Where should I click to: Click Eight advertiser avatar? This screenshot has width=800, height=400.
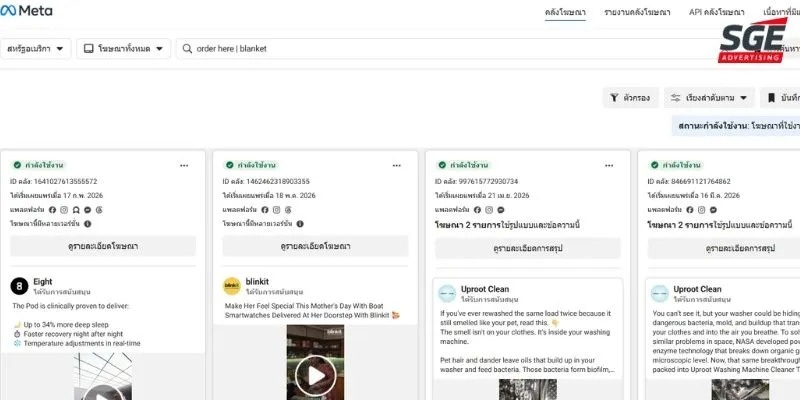click(x=19, y=286)
